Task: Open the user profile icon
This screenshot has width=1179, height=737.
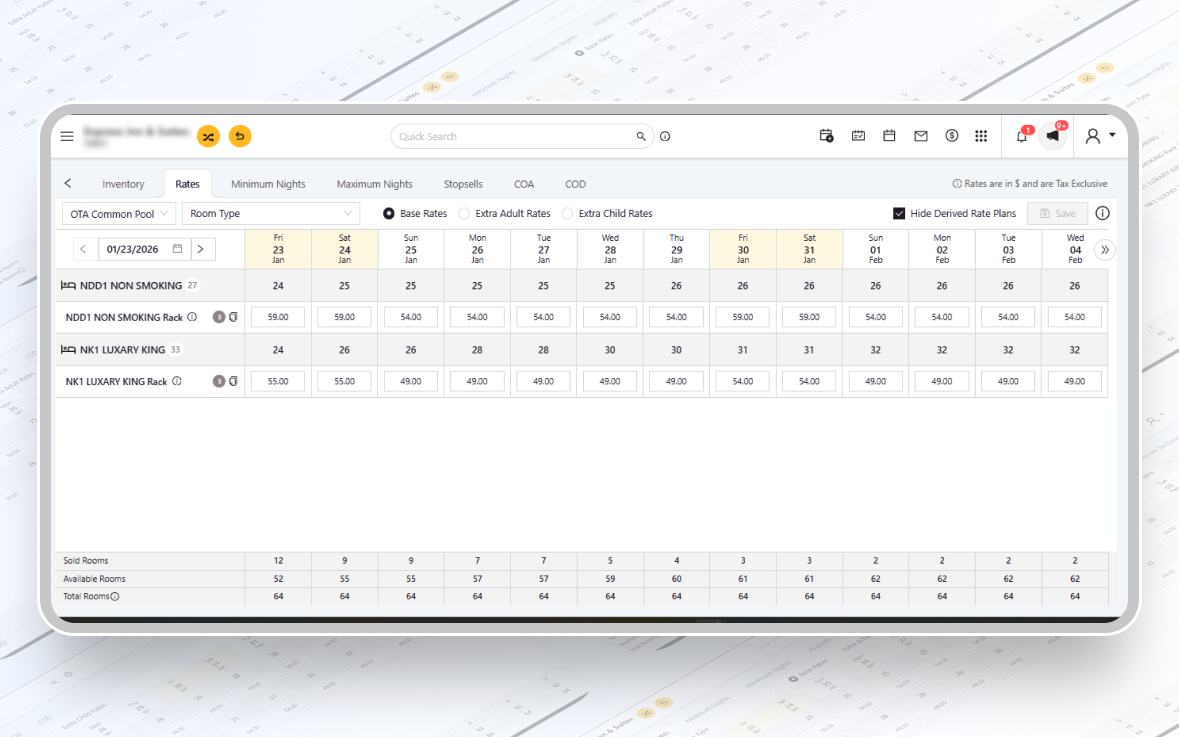Action: coord(1093,136)
